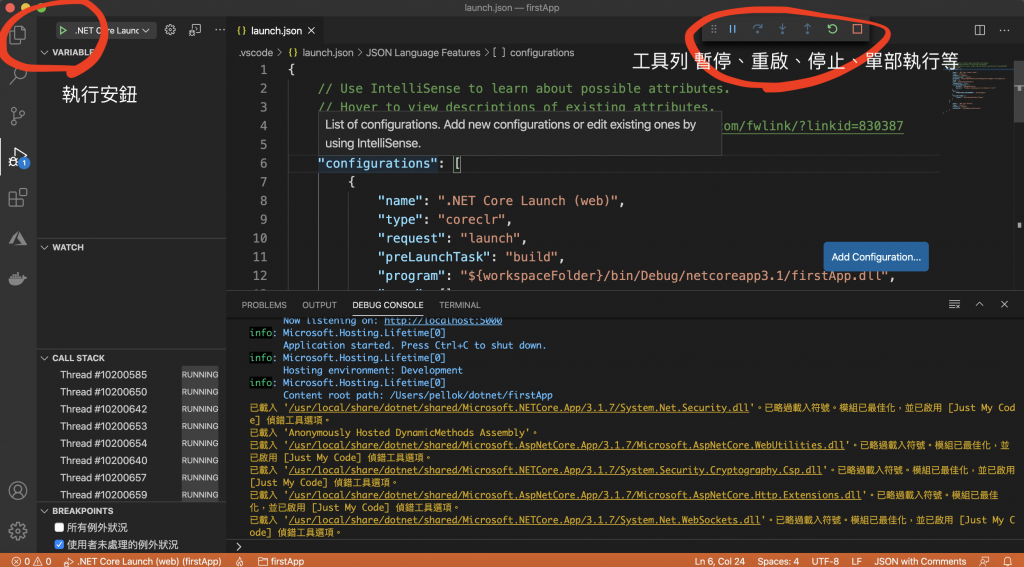The width and height of the screenshot is (1024, 567).
Task: Switch to the PROBLEMS tab
Action: pyautogui.click(x=264, y=305)
